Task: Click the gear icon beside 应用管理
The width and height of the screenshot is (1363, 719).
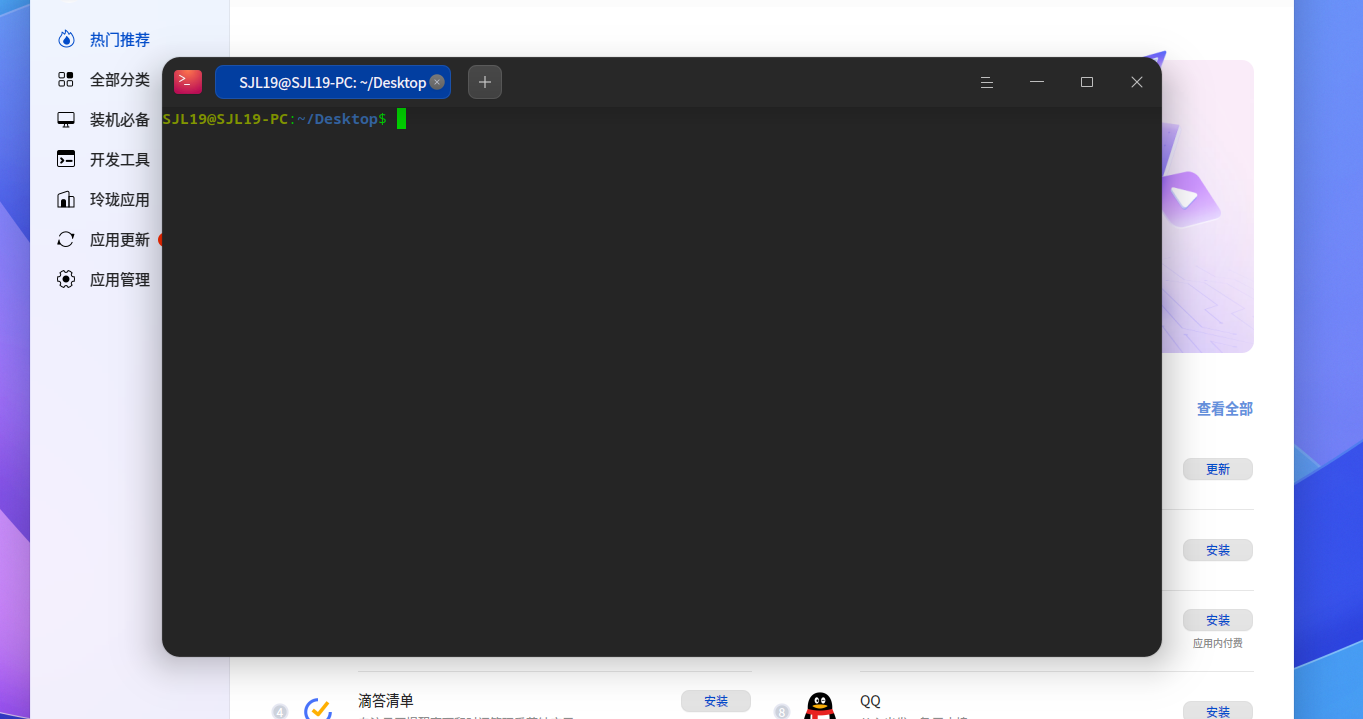Action: pyautogui.click(x=66, y=280)
